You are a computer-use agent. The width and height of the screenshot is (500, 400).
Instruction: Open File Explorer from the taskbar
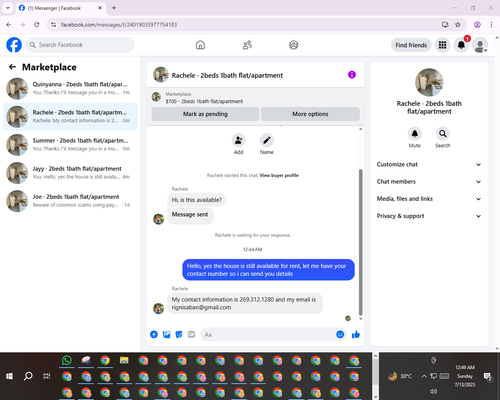pos(124,360)
